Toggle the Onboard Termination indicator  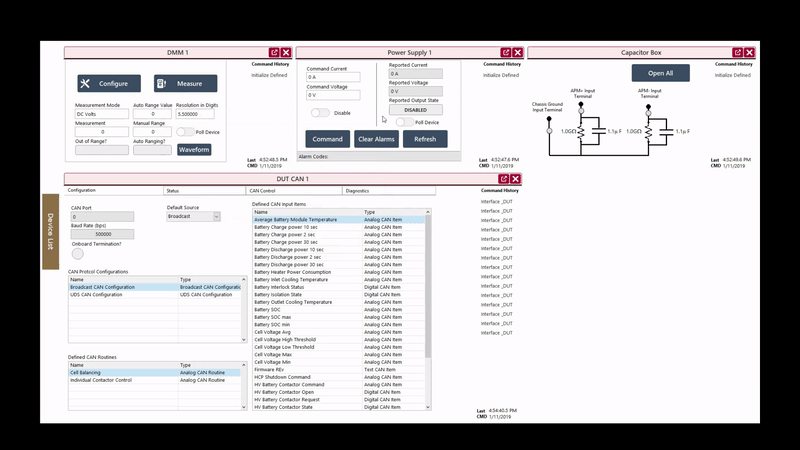[78, 254]
